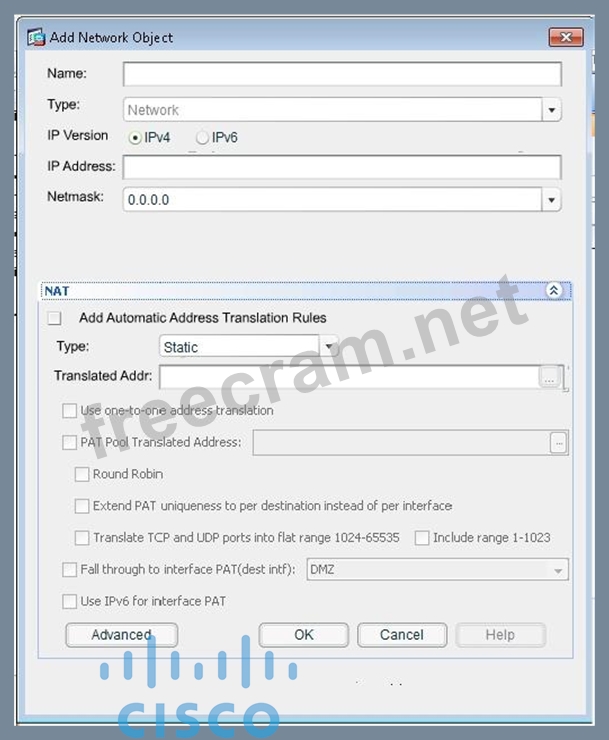Select the IPv4 radio button
The height and width of the screenshot is (740, 609).
[136, 137]
